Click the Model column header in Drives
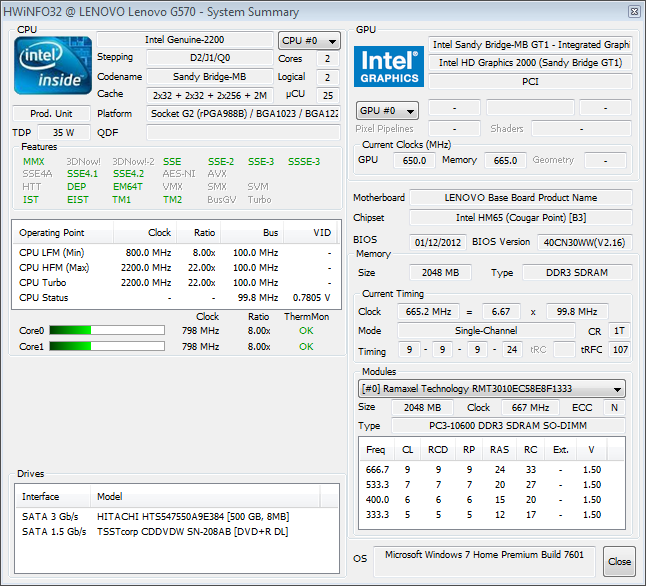This screenshot has height=586, width=646. [x=110, y=496]
